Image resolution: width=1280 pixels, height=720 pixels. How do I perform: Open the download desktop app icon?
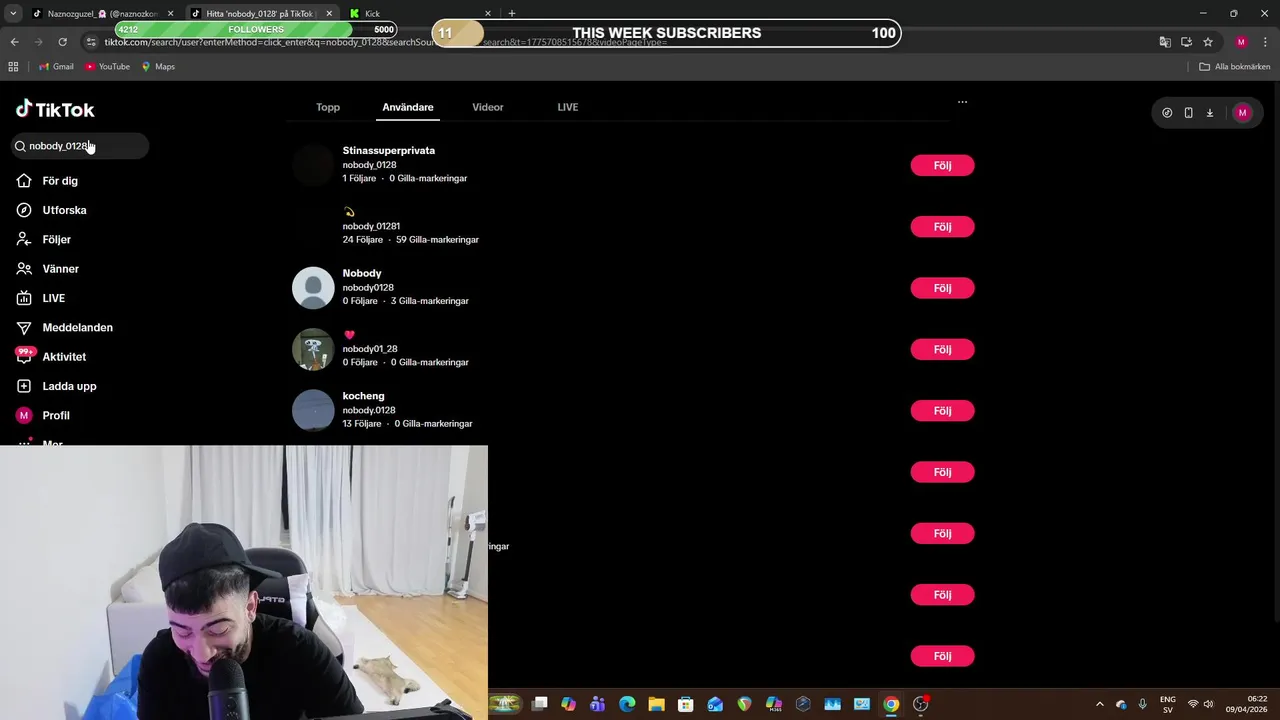[x=1209, y=113]
